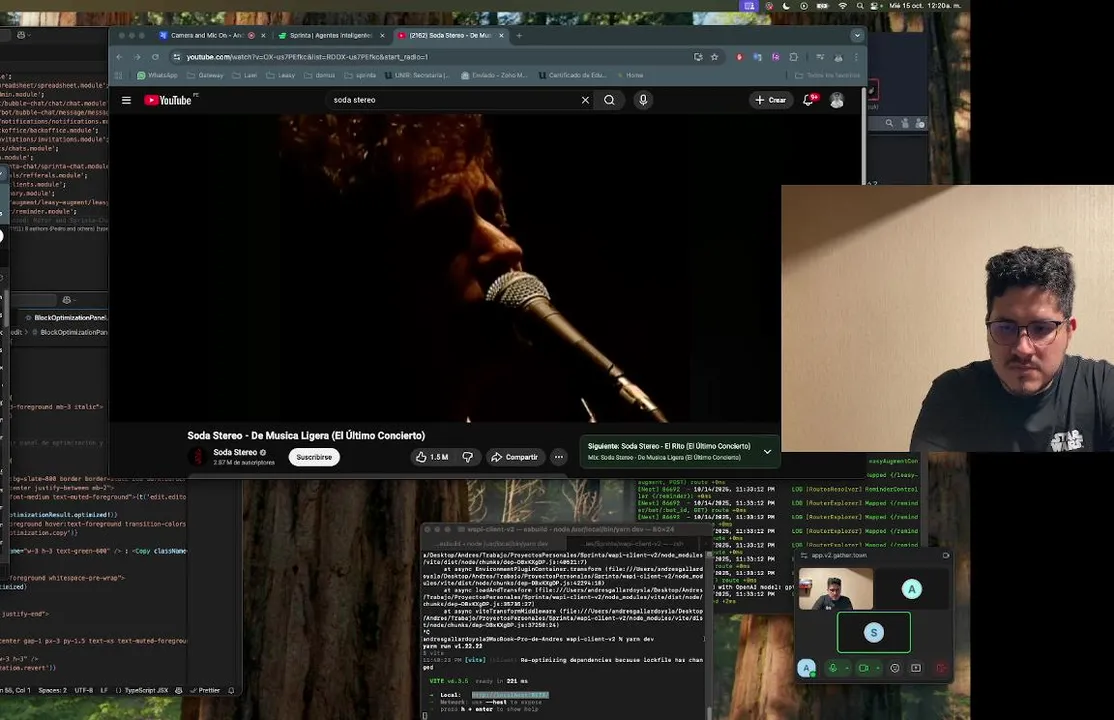Viewport: 1114px width, 720px height.
Task: Open the Soda Stereo channel avatar
Action: 198,457
